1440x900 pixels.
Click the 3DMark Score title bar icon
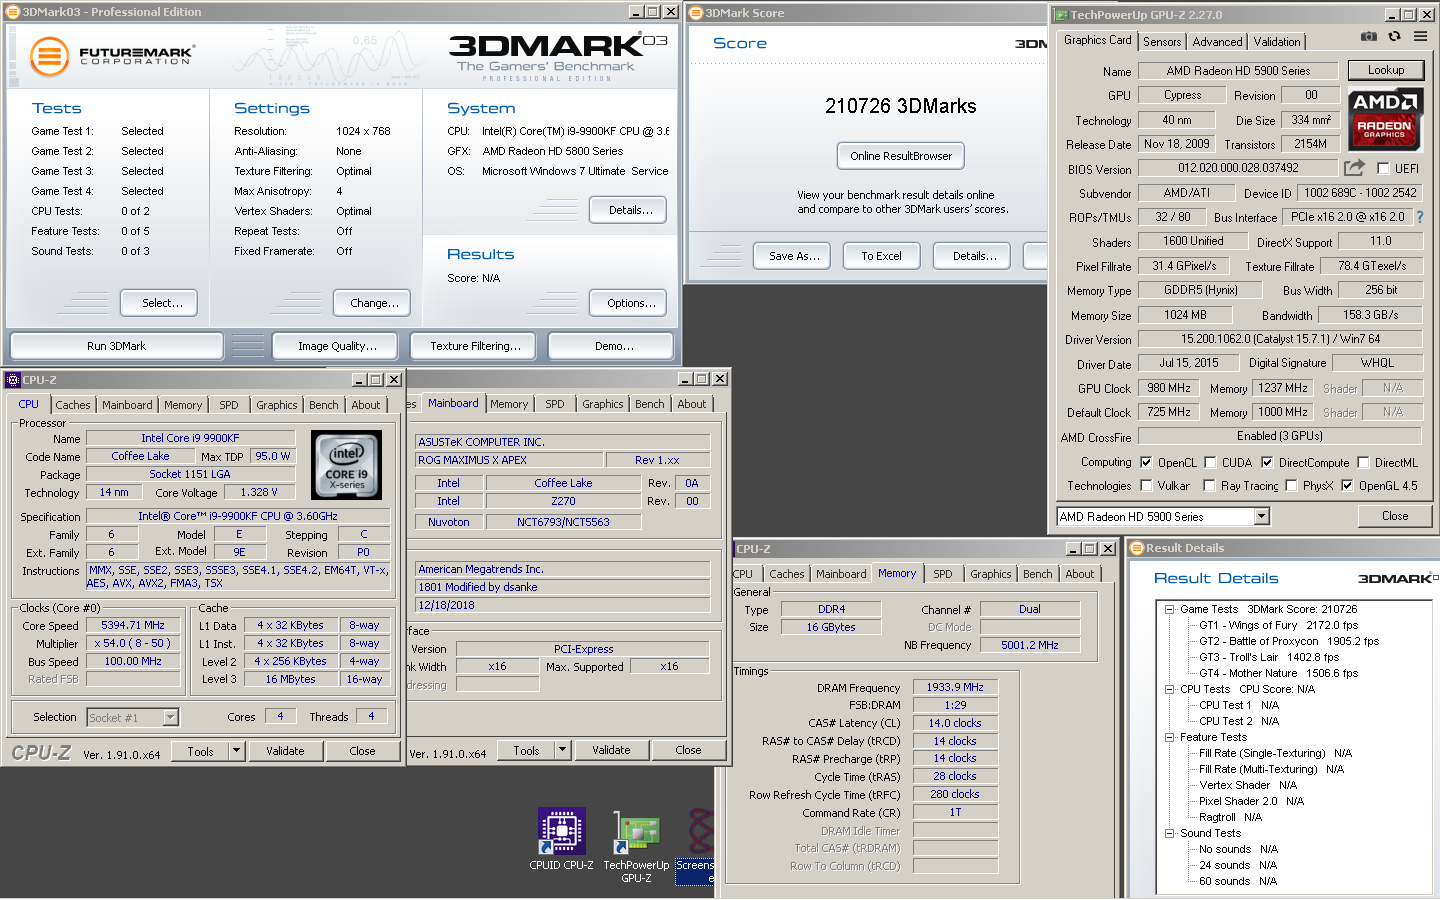pyautogui.click(x=696, y=13)
